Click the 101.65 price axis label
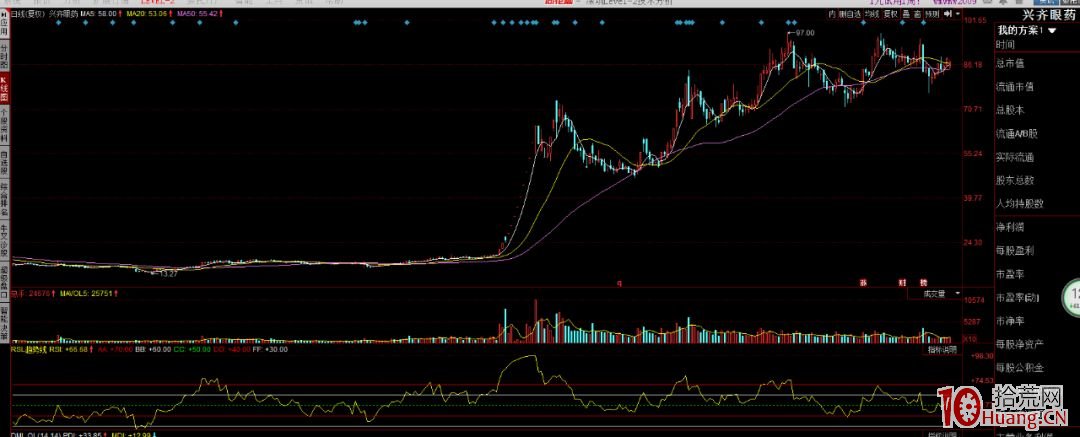The image size is (1080, 437). 977,20
